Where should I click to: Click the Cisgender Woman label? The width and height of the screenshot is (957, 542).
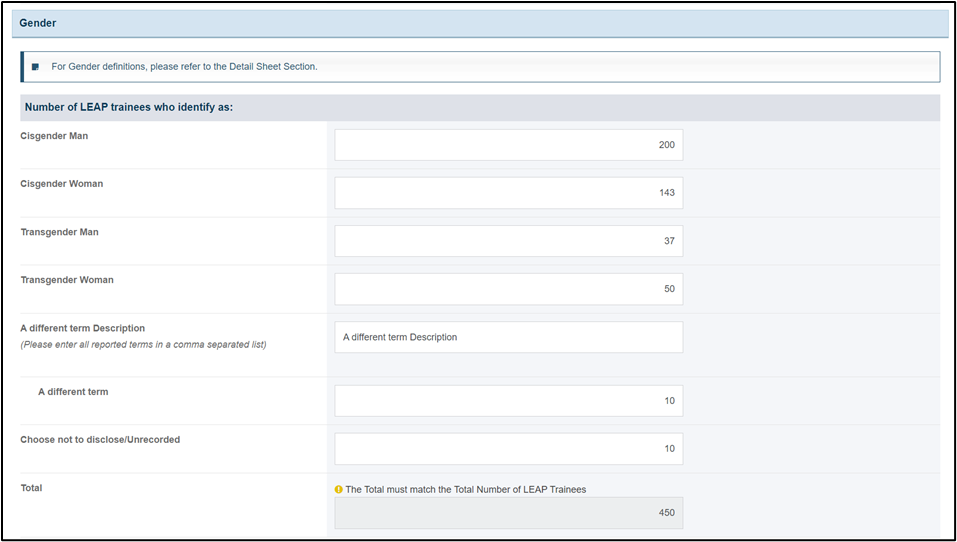(x=62, y=184)
